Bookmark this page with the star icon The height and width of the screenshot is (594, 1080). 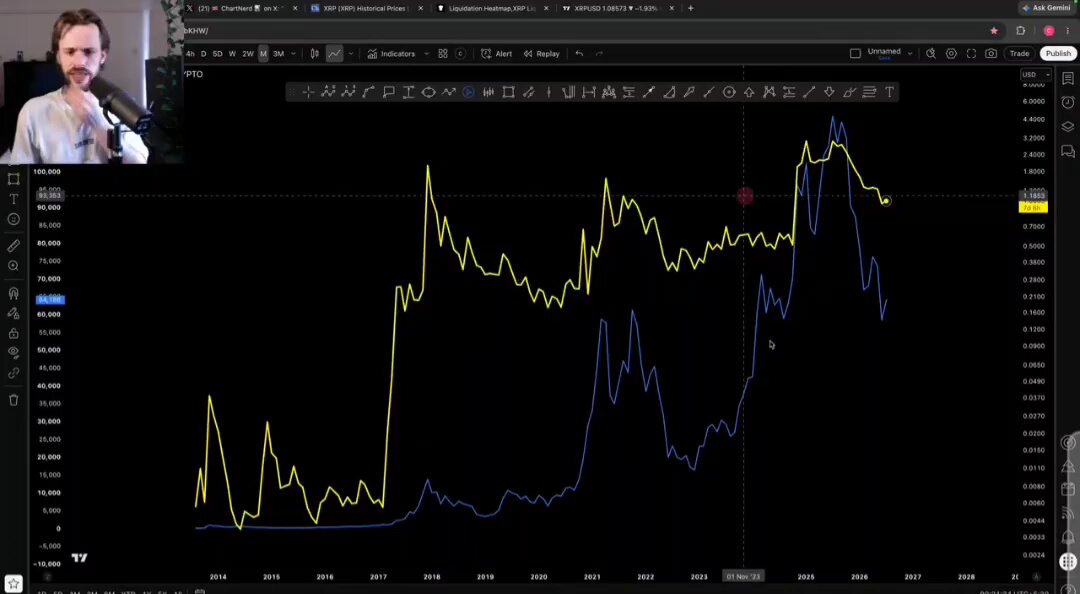(x=993, y=31)
